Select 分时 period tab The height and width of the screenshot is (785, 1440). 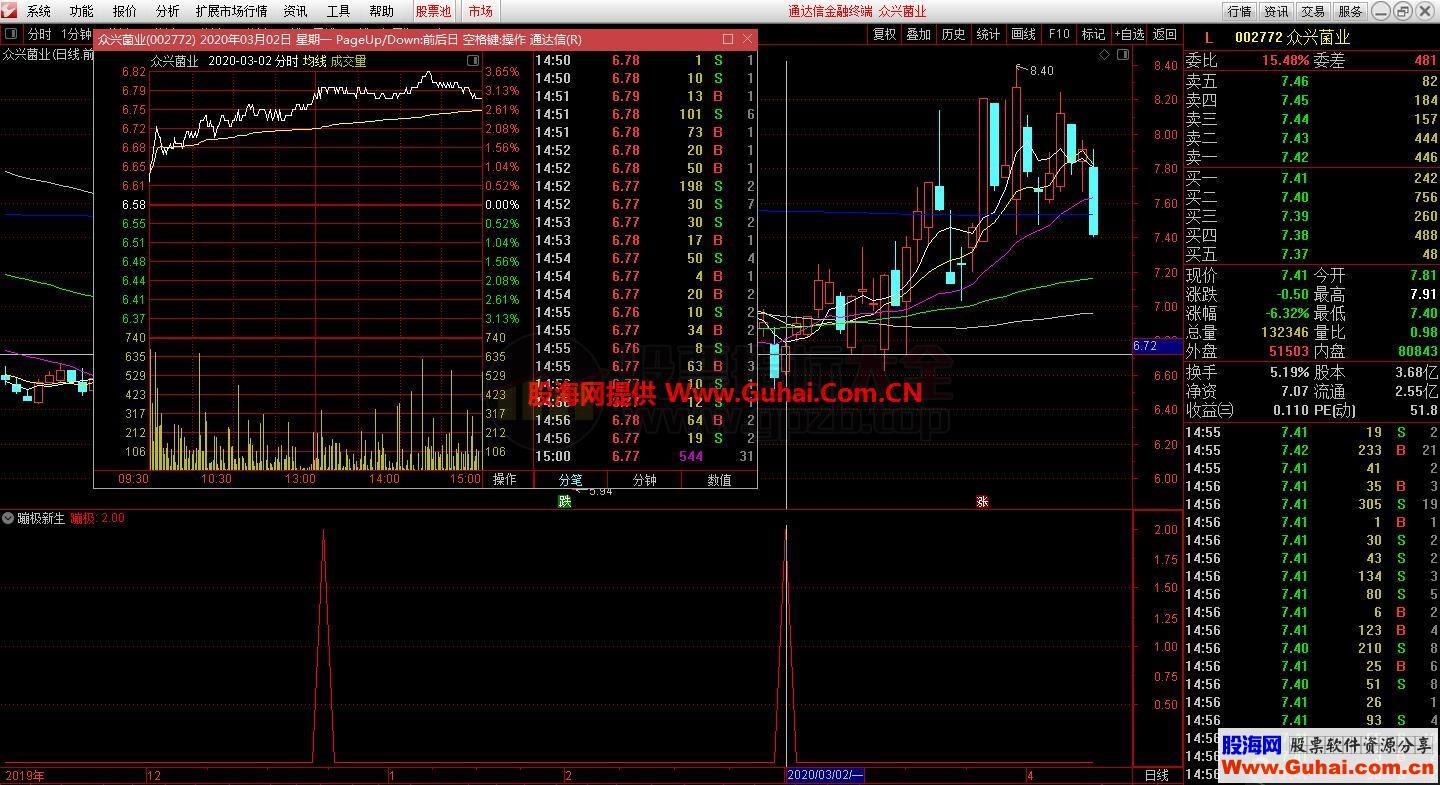[39, 34]
